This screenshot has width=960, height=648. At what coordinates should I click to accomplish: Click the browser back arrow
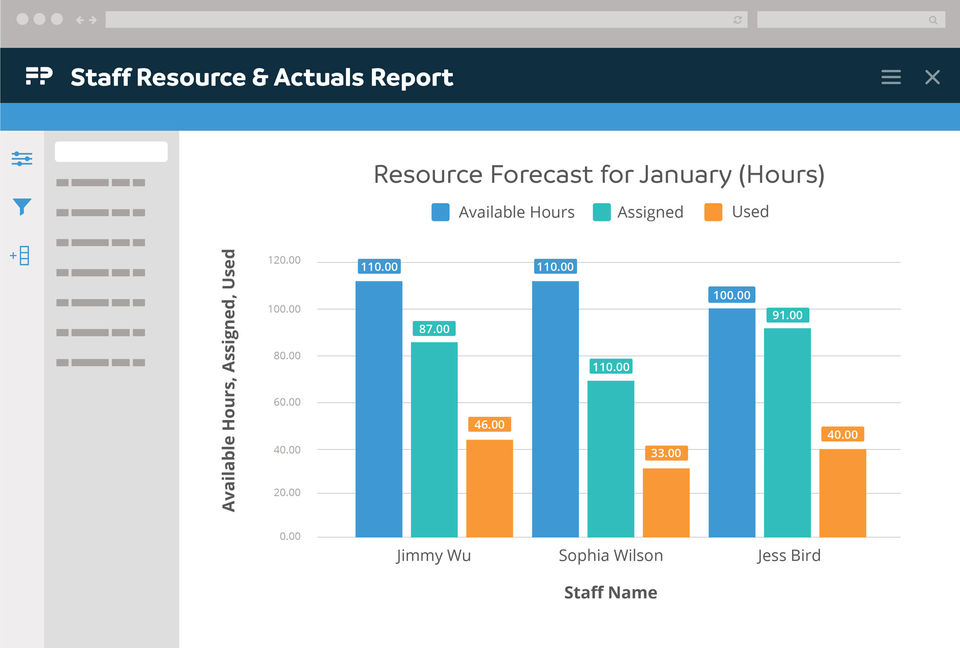[x=80, y=19]
